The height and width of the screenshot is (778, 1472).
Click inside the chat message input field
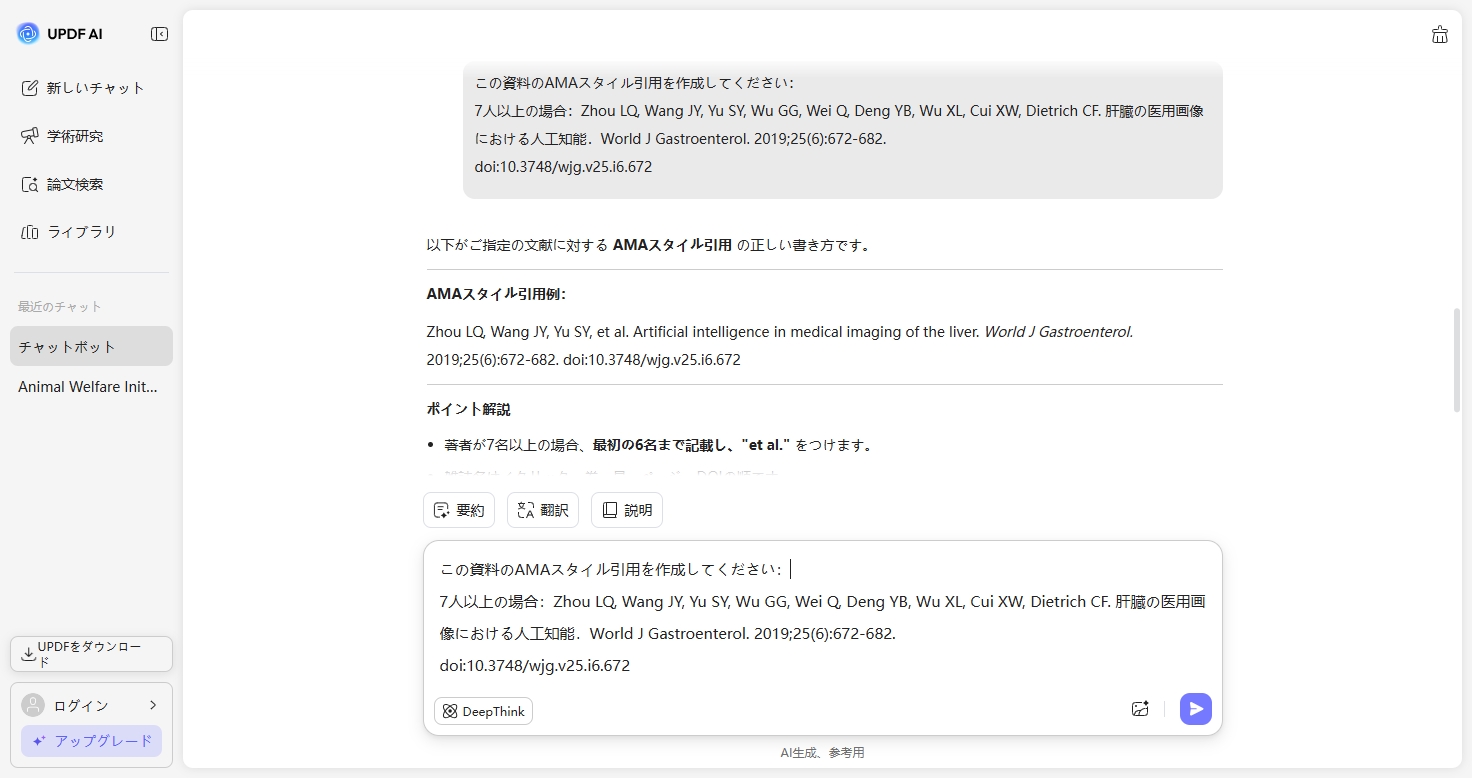tap(820, 618)
